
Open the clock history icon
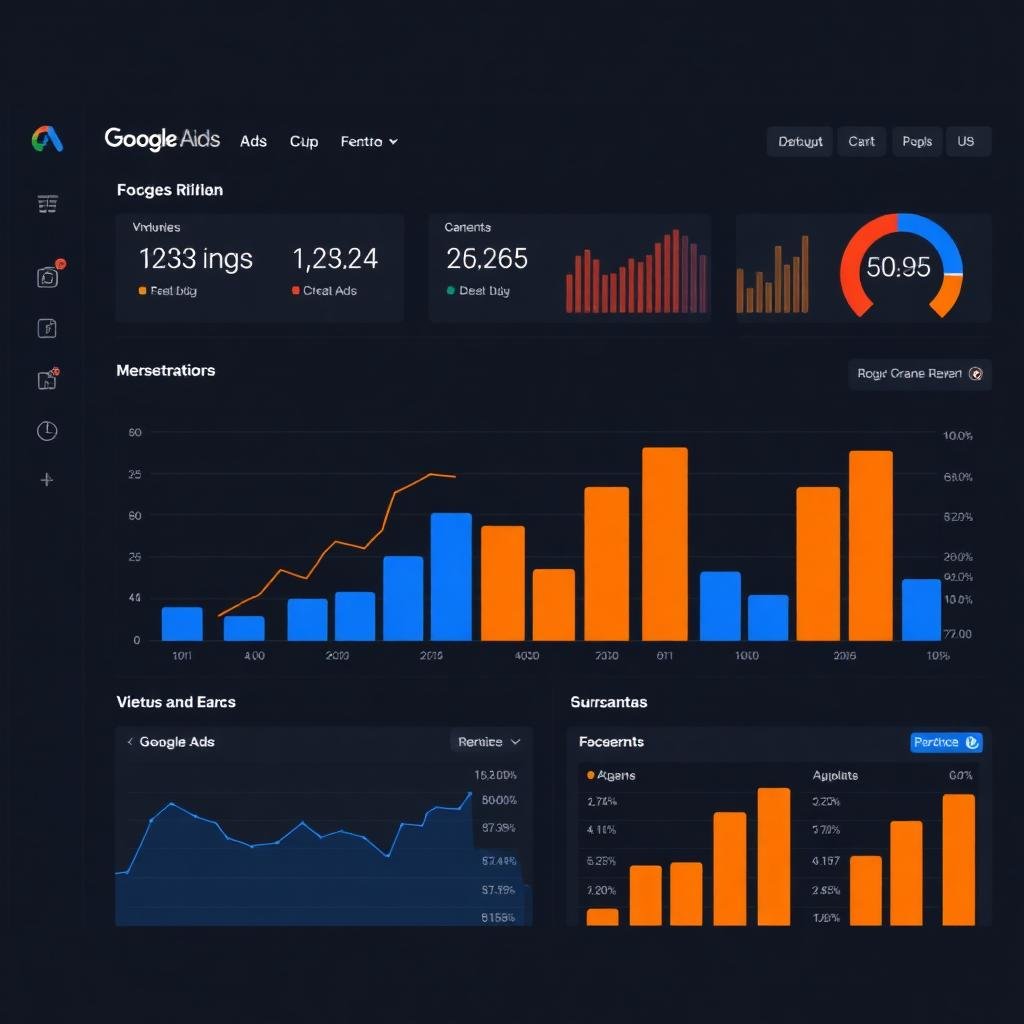[47, 430]
